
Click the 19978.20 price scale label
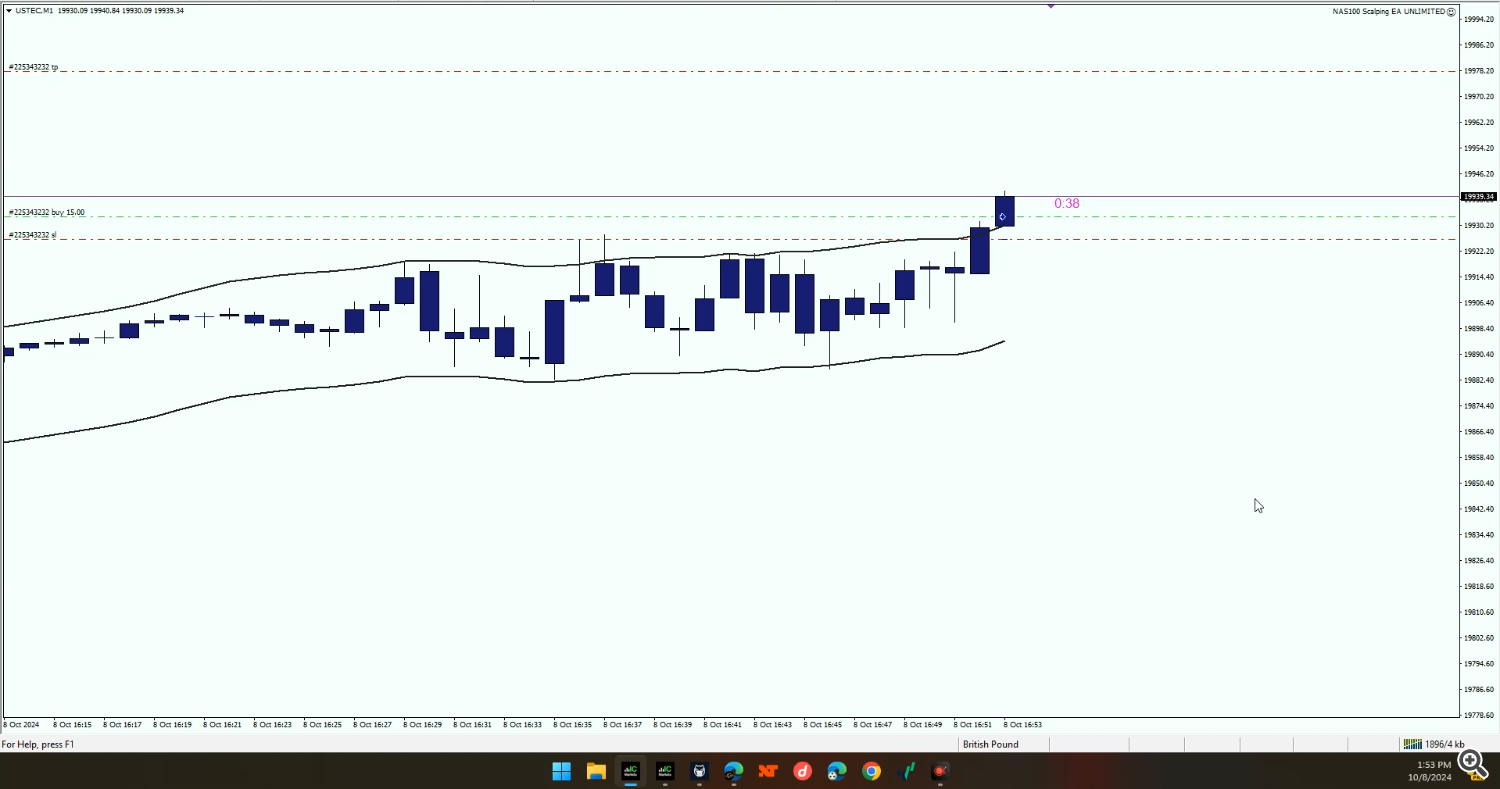click(1480, 71)
